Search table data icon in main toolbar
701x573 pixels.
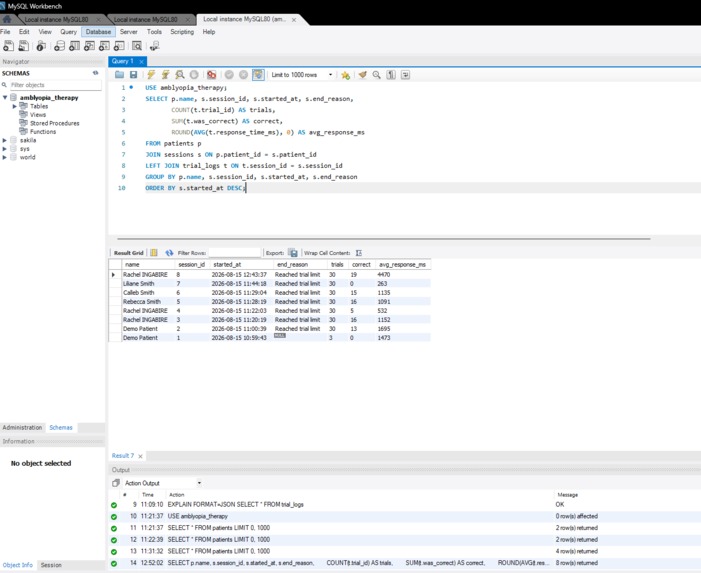click(x=137, y=46)
